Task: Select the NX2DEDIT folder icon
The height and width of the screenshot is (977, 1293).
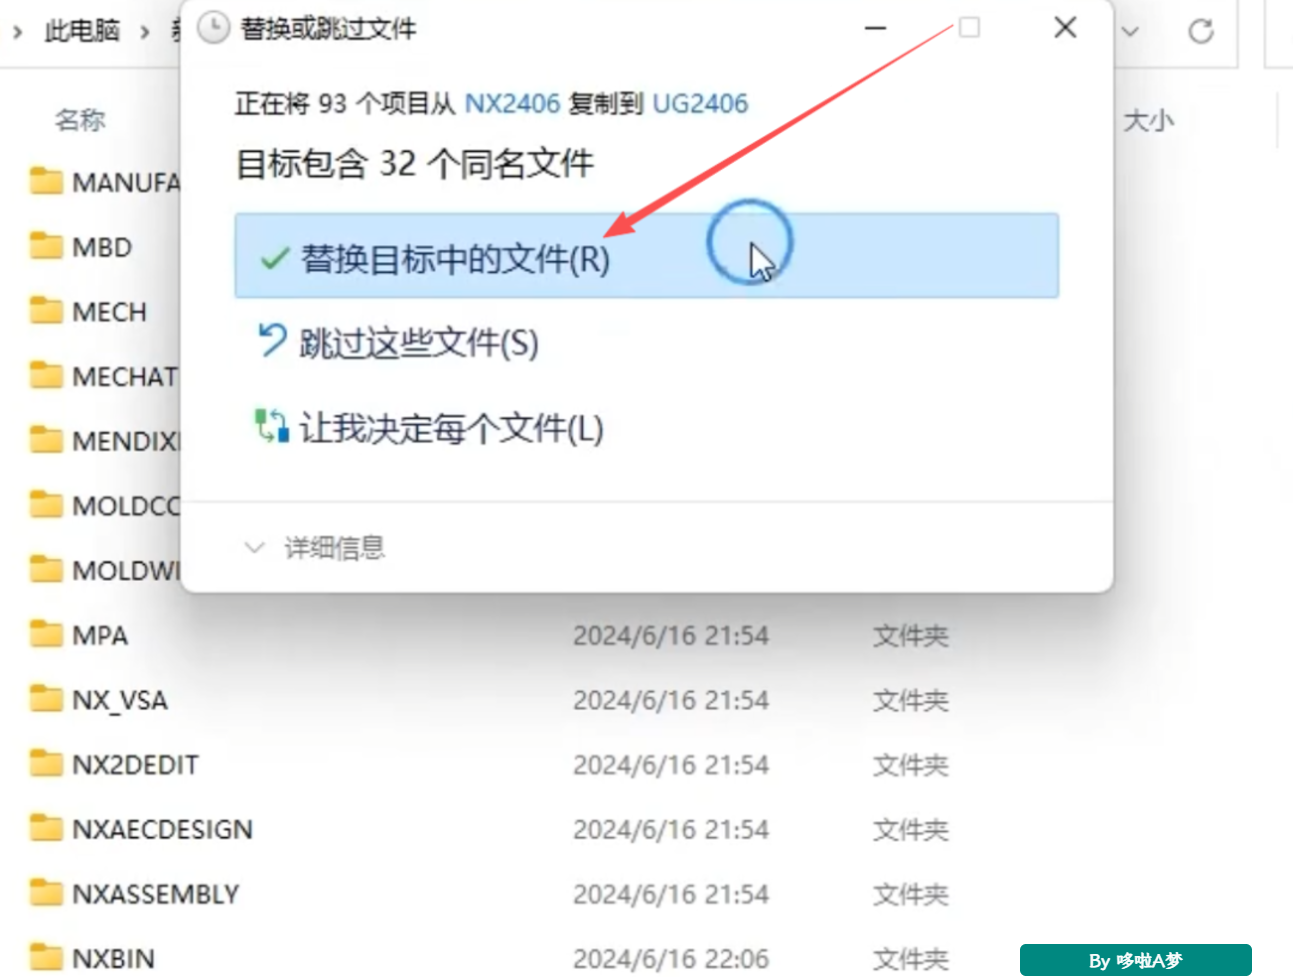Action: (46, 764)
